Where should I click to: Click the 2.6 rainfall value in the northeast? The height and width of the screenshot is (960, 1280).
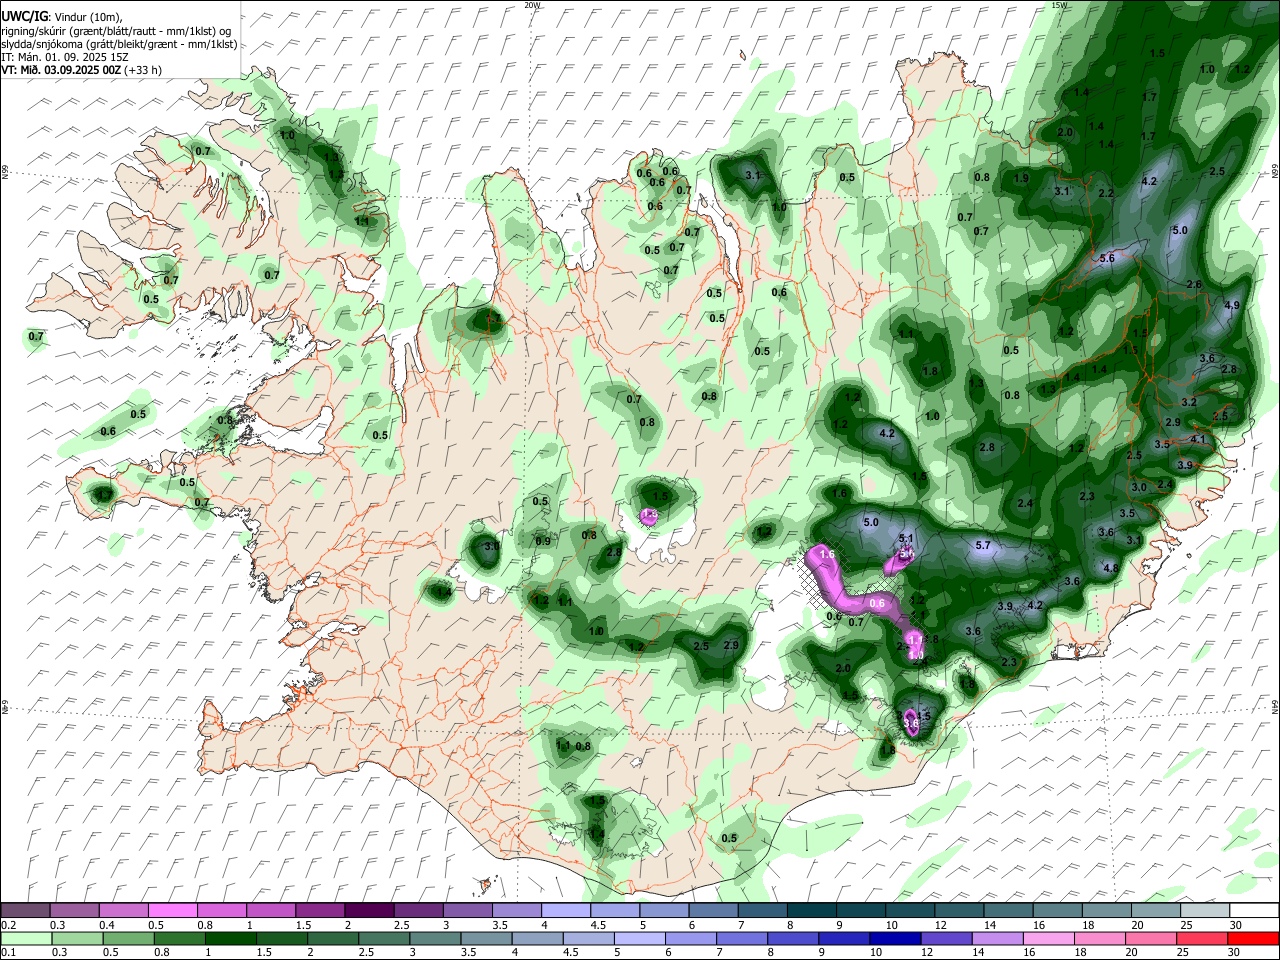pos(1193,285)
